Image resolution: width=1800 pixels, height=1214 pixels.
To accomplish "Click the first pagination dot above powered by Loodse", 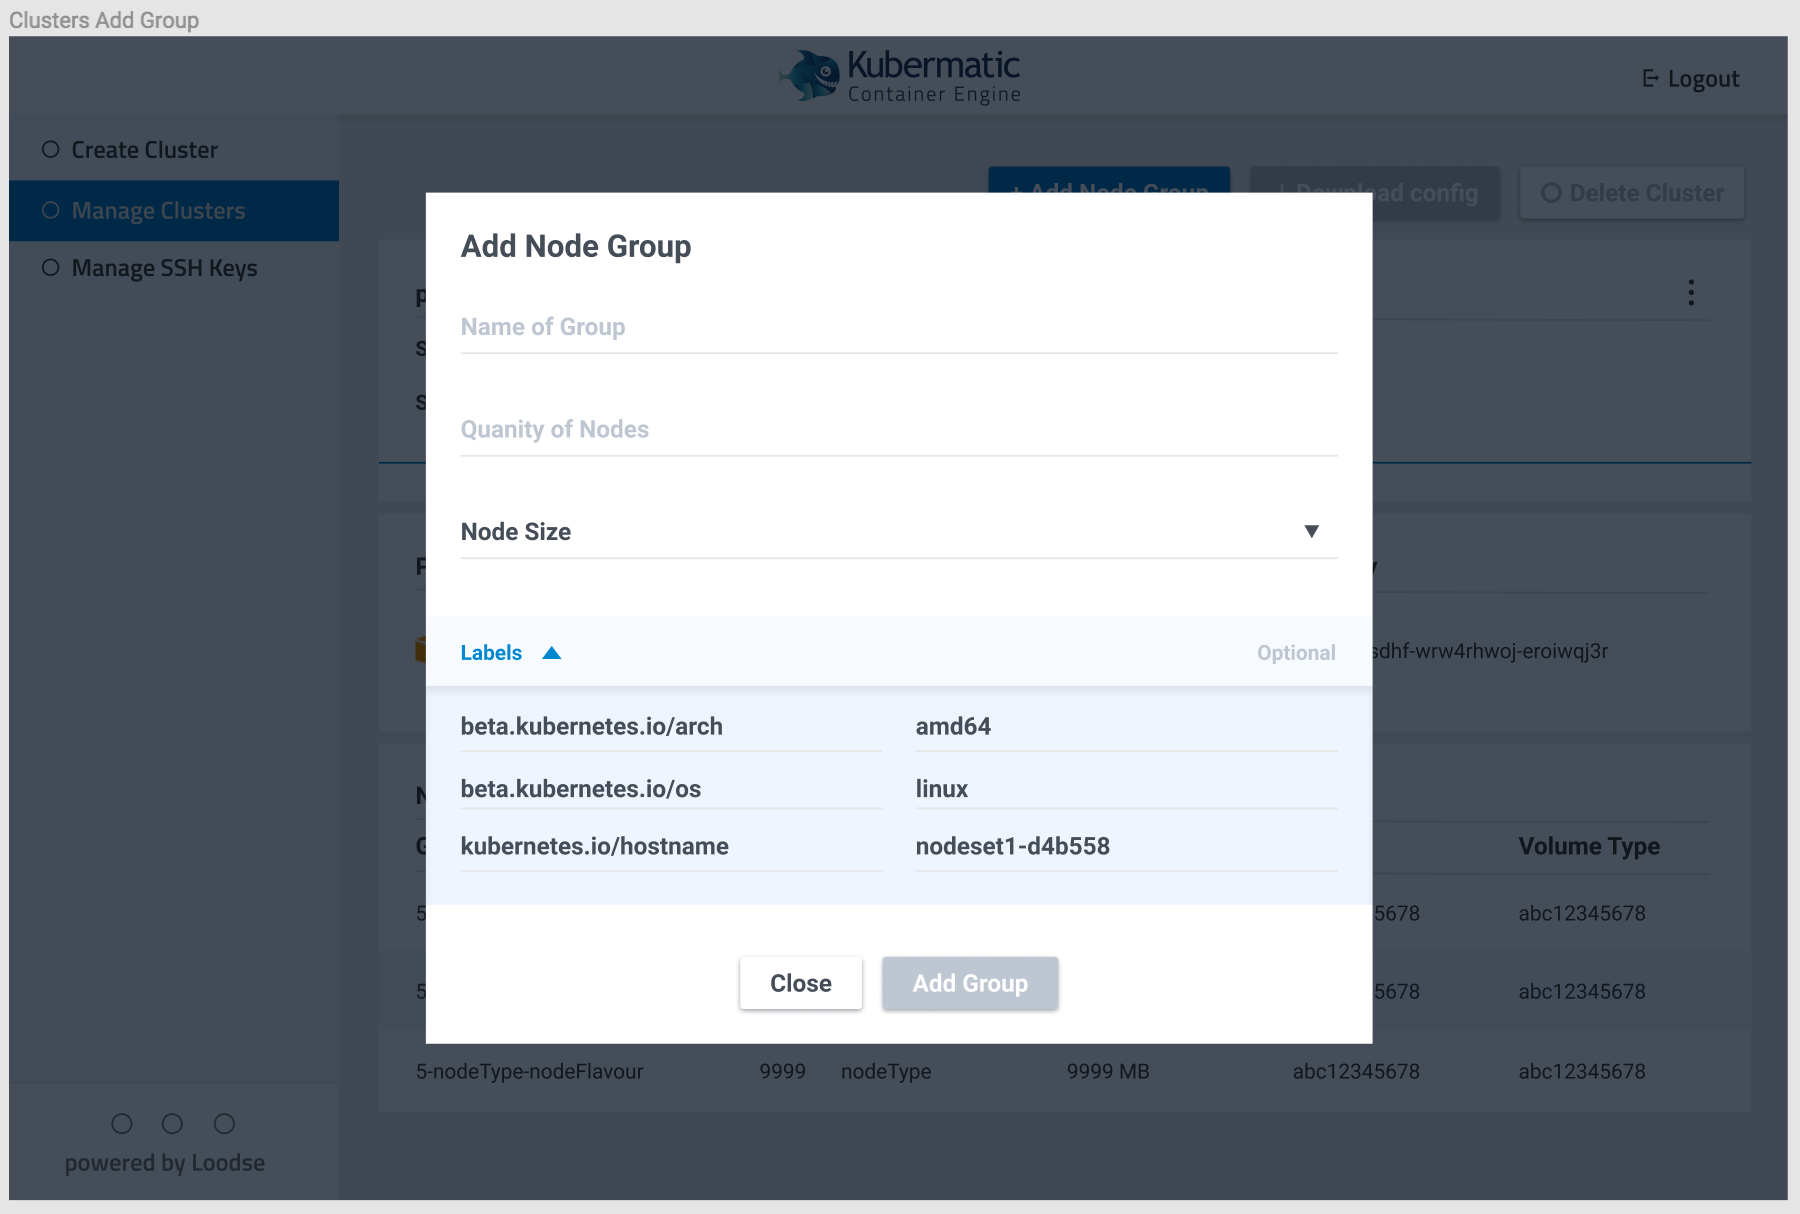I will click(122, 1123).
